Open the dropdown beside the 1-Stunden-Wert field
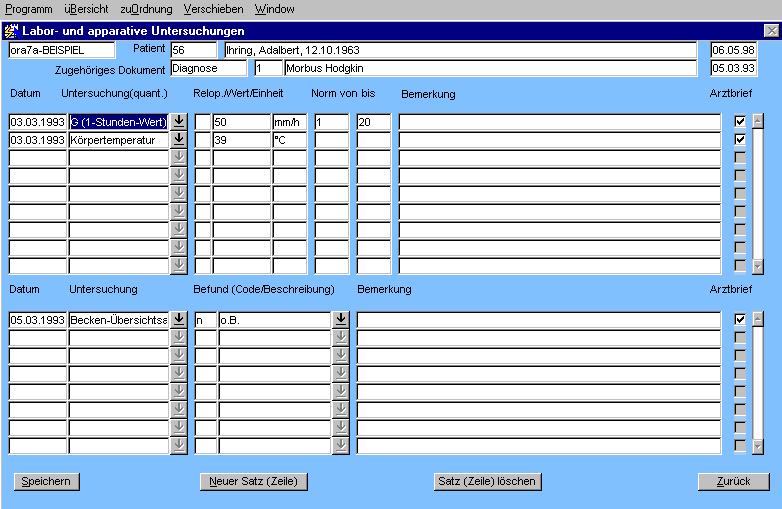782x509 pixels. 179,122
